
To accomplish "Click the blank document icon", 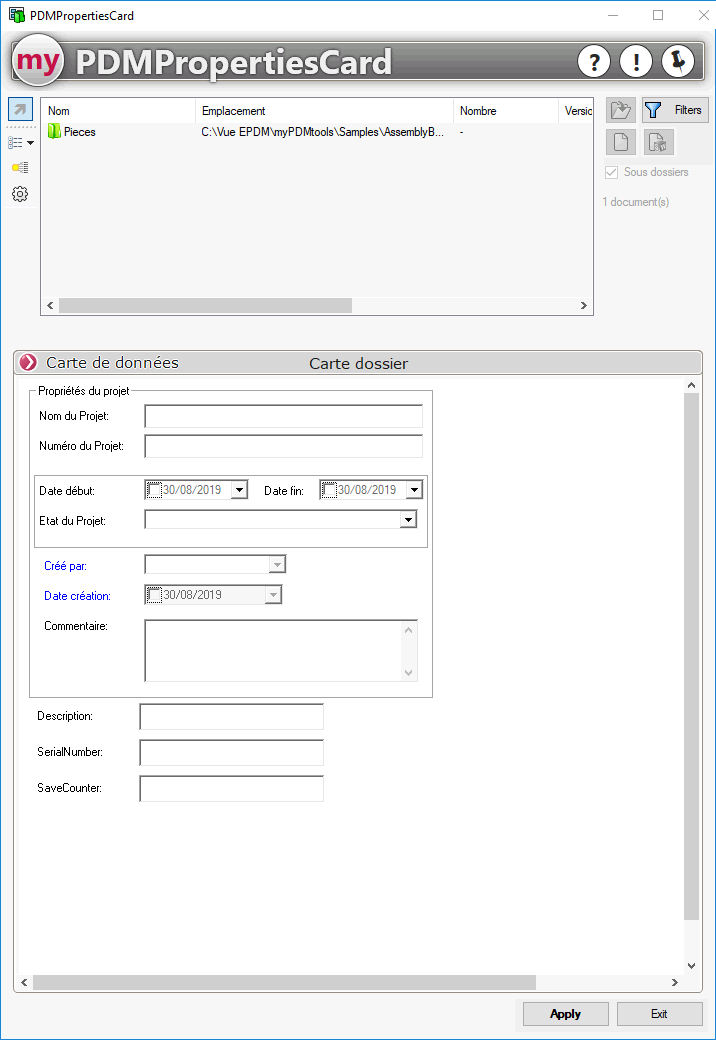I will coord(621,142).
